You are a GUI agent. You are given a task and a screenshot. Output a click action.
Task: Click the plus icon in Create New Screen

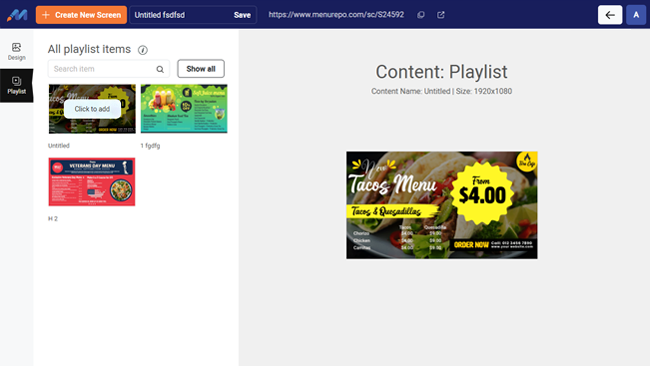pos(46,15)
